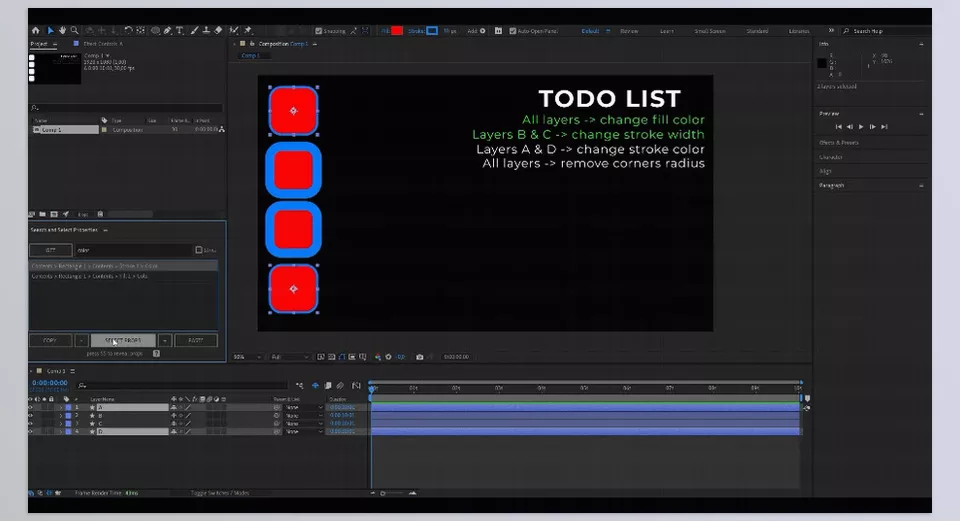
Task: Select the Zoom magnifier tool
Action: 75,31
